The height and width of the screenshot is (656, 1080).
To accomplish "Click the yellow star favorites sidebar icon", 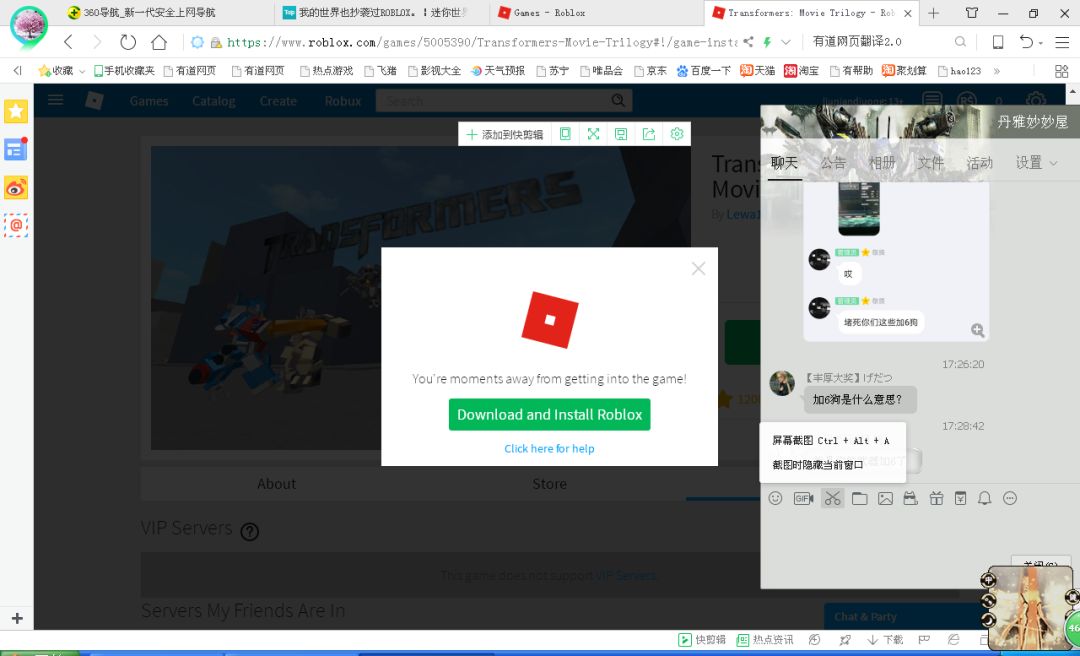I will pos(16,111).
